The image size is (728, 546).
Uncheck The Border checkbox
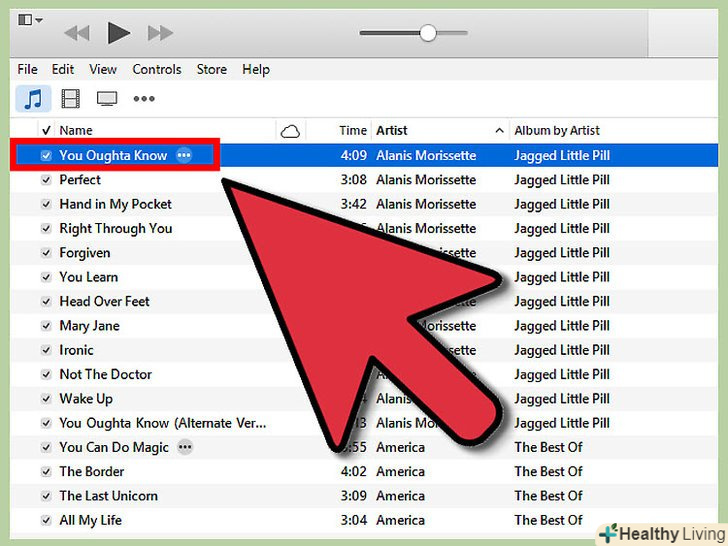46,472
